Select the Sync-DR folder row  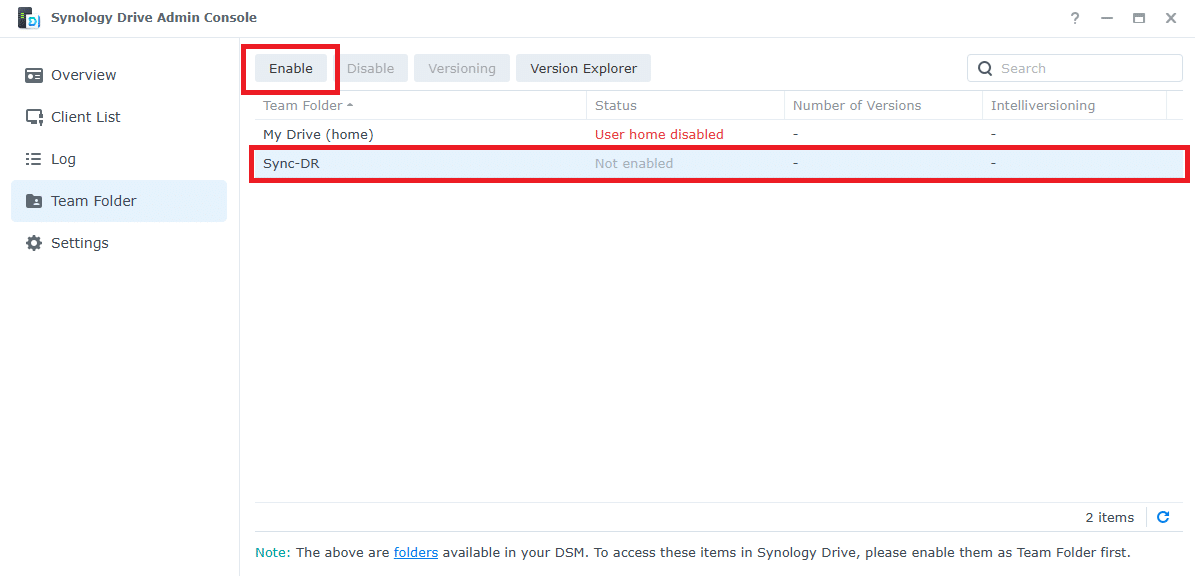(x=719, y=163)
